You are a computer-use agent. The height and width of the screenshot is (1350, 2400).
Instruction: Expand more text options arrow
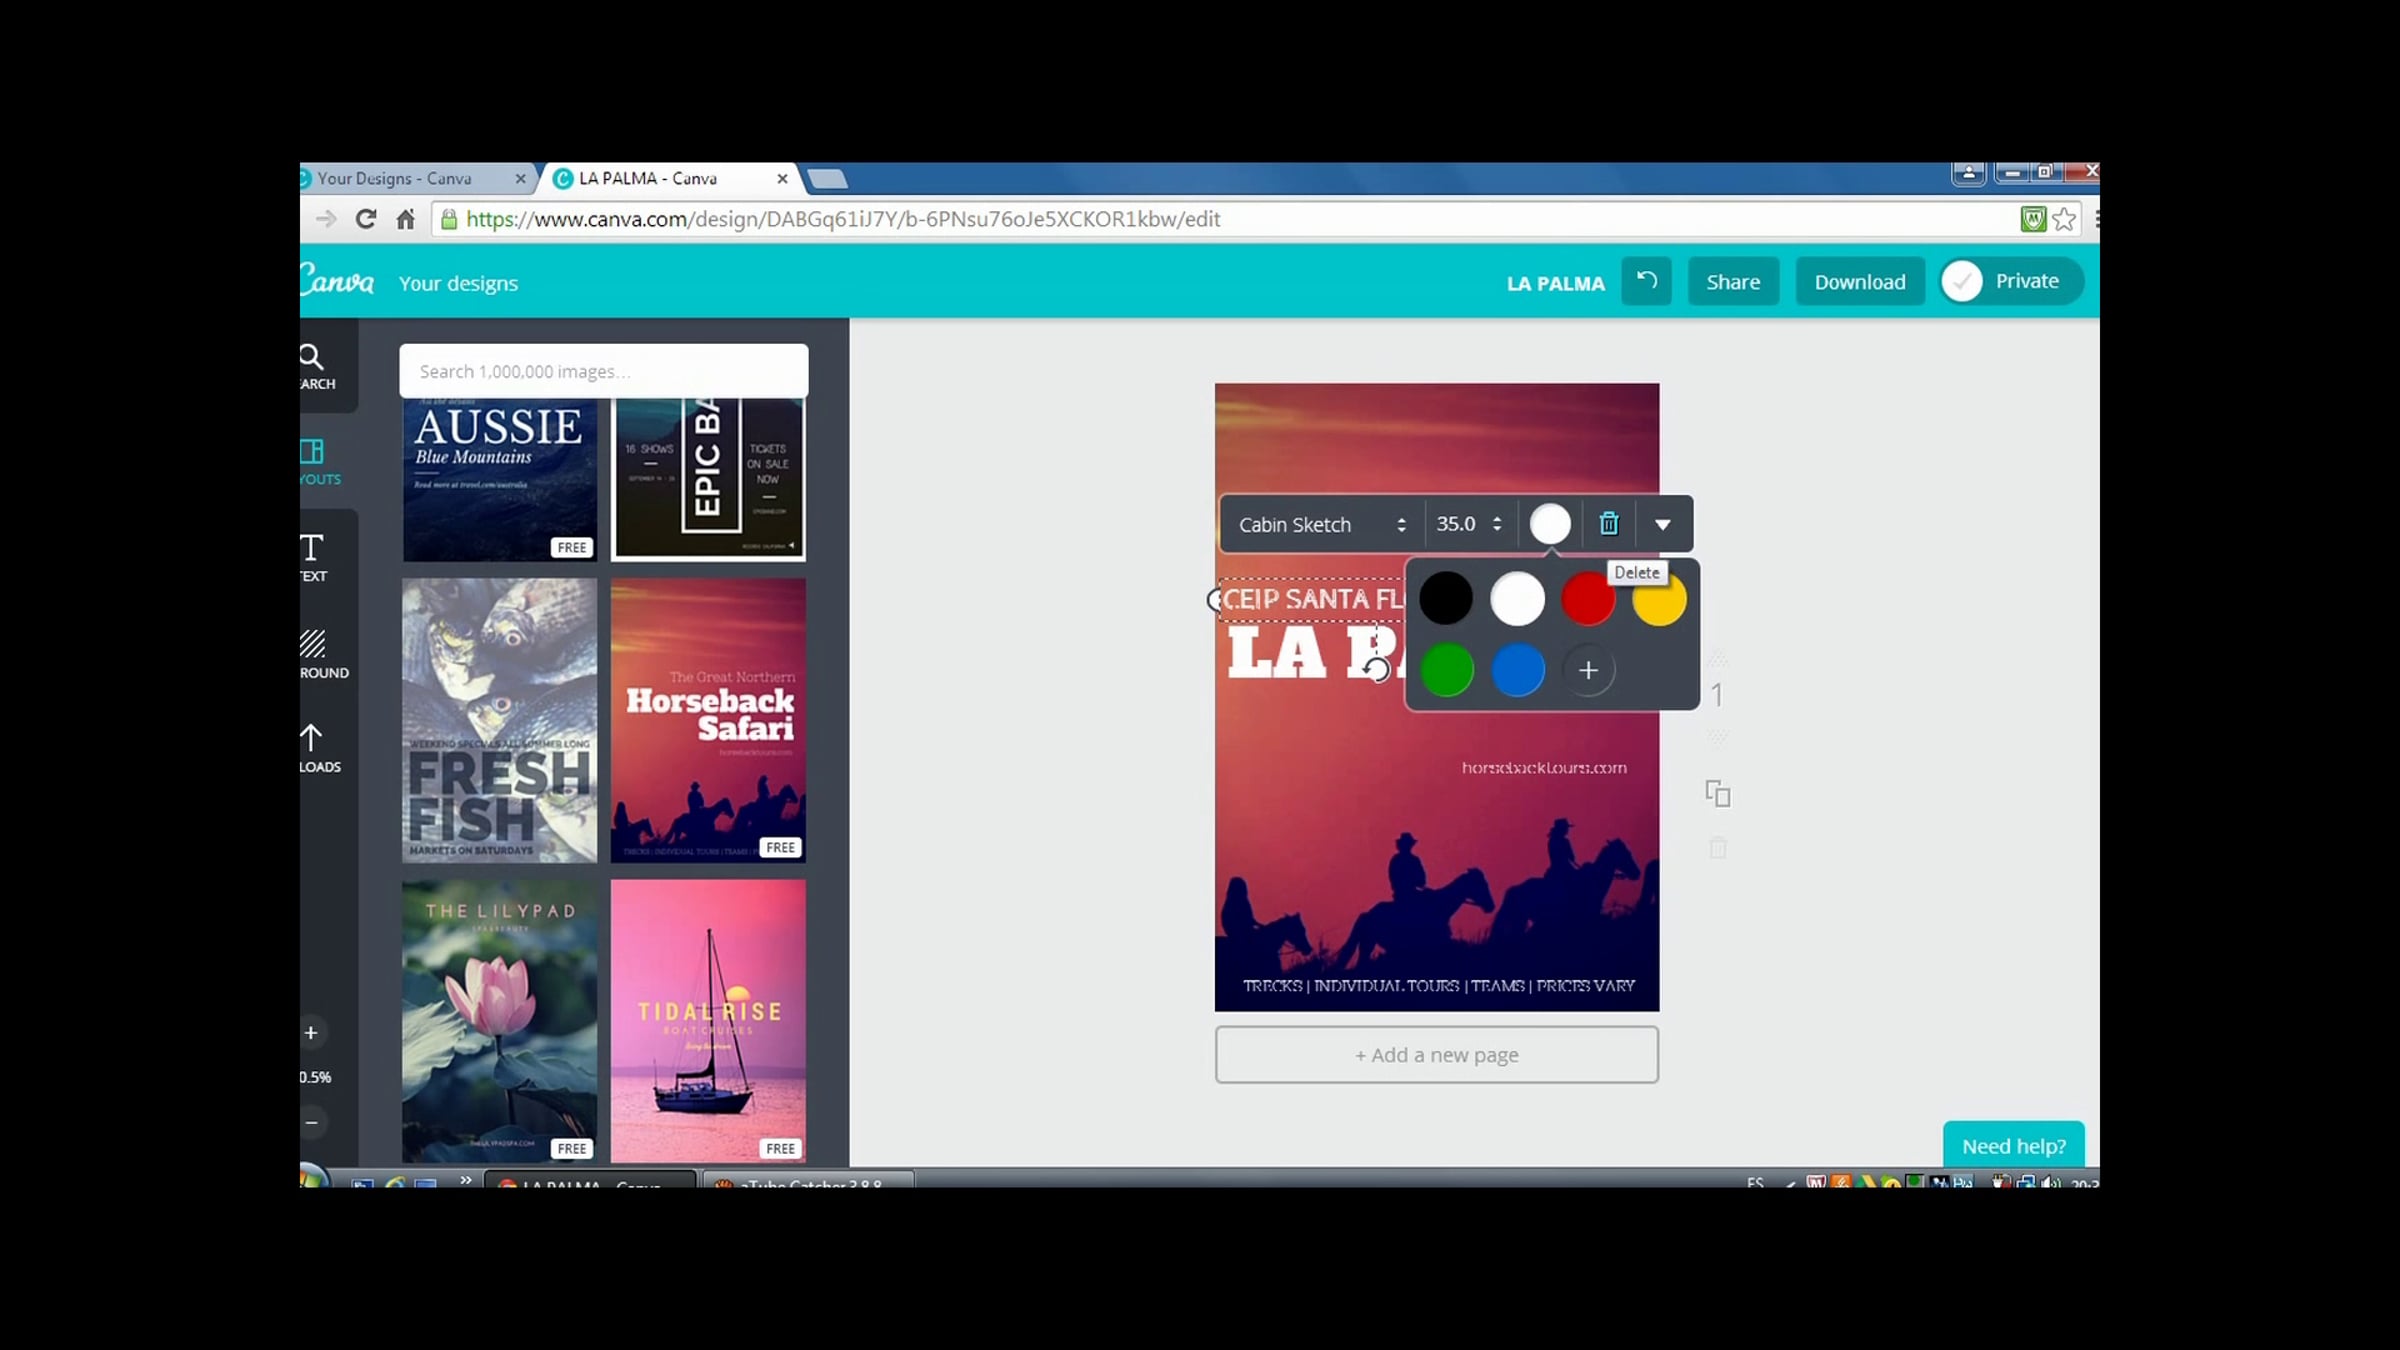click(1662, 524)
